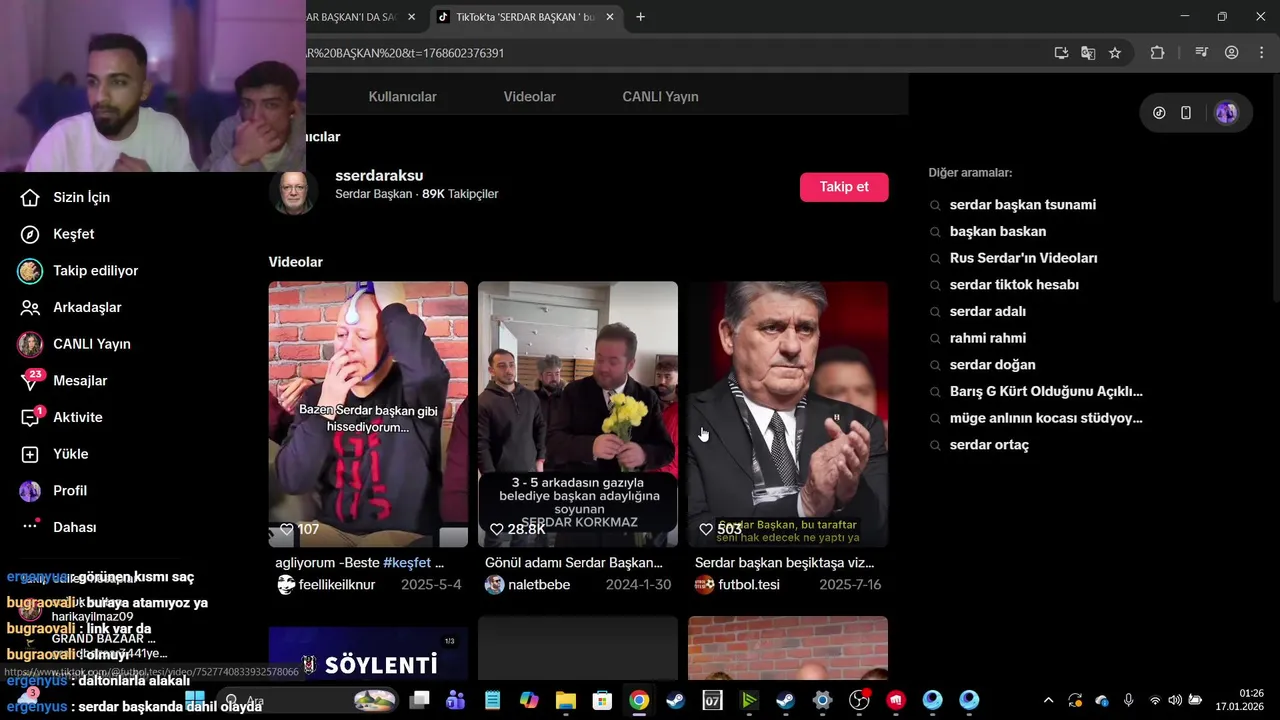The width and height of the screenshot is (1280, 720).
Task: Open the media controls icon
Action: pos(1202,53)
